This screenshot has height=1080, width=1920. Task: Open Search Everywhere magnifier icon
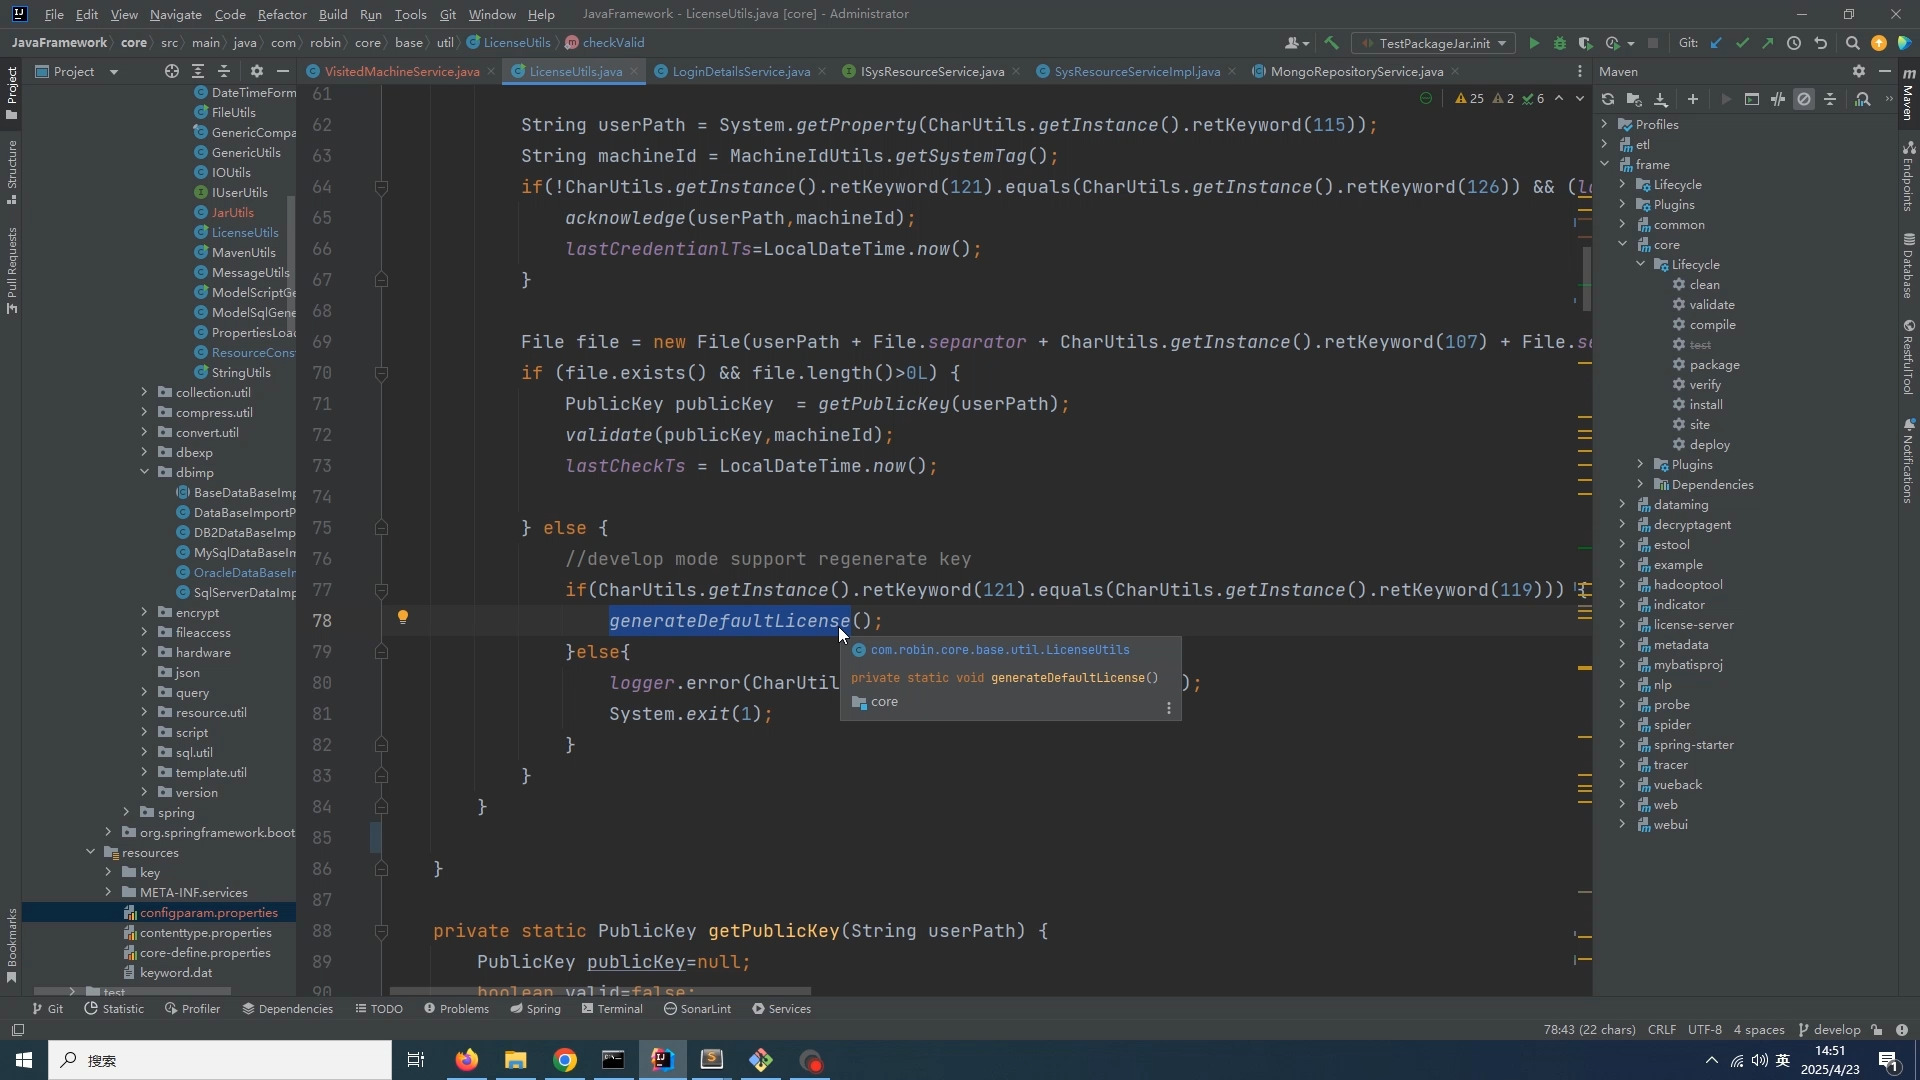pos(1852,43)
